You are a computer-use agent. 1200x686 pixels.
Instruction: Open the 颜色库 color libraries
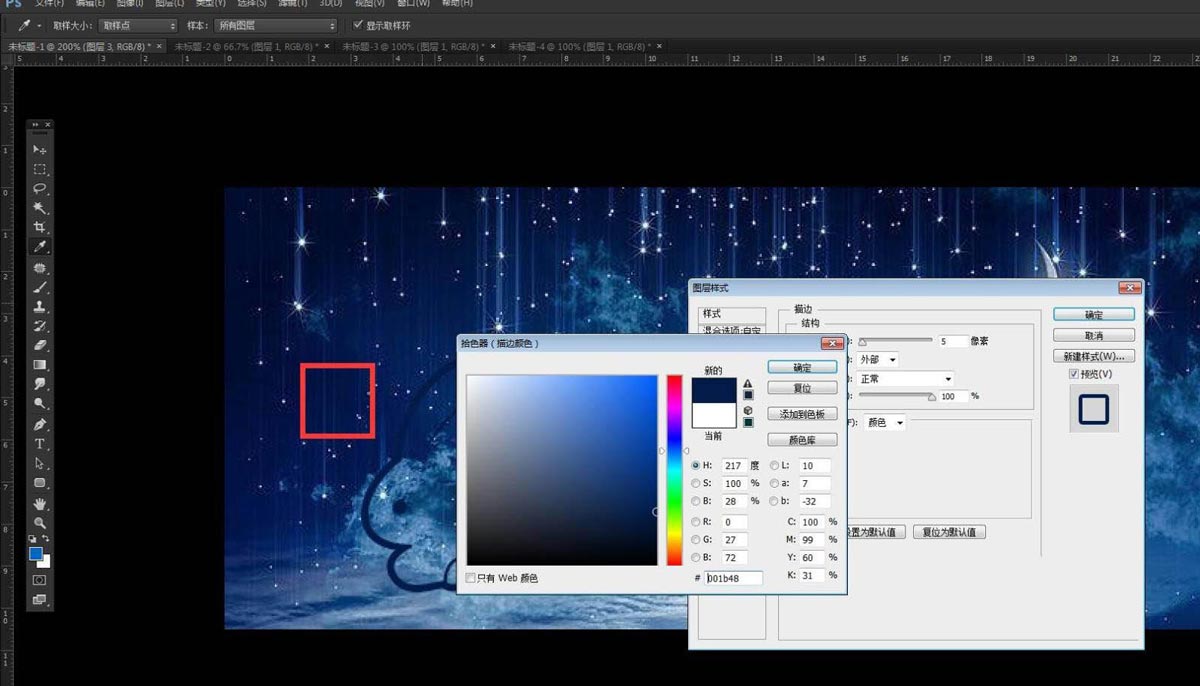click(802, 440)
